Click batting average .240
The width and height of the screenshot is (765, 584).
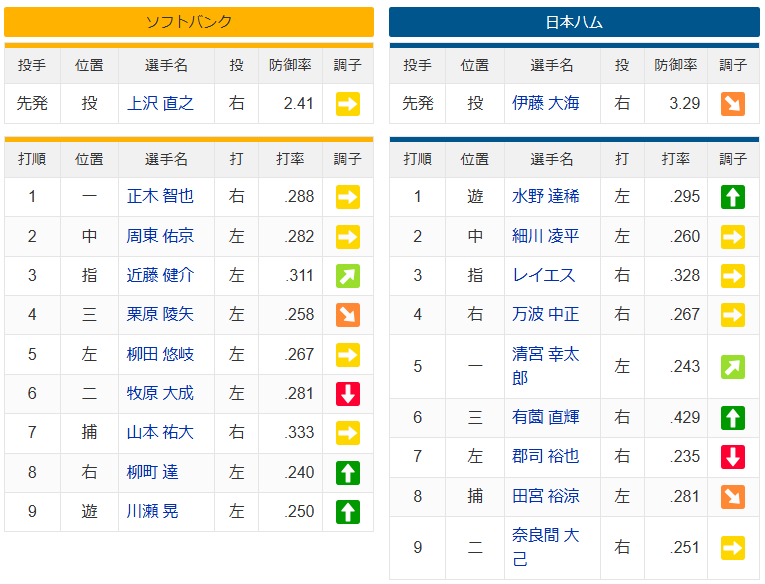tap(299, 473)
